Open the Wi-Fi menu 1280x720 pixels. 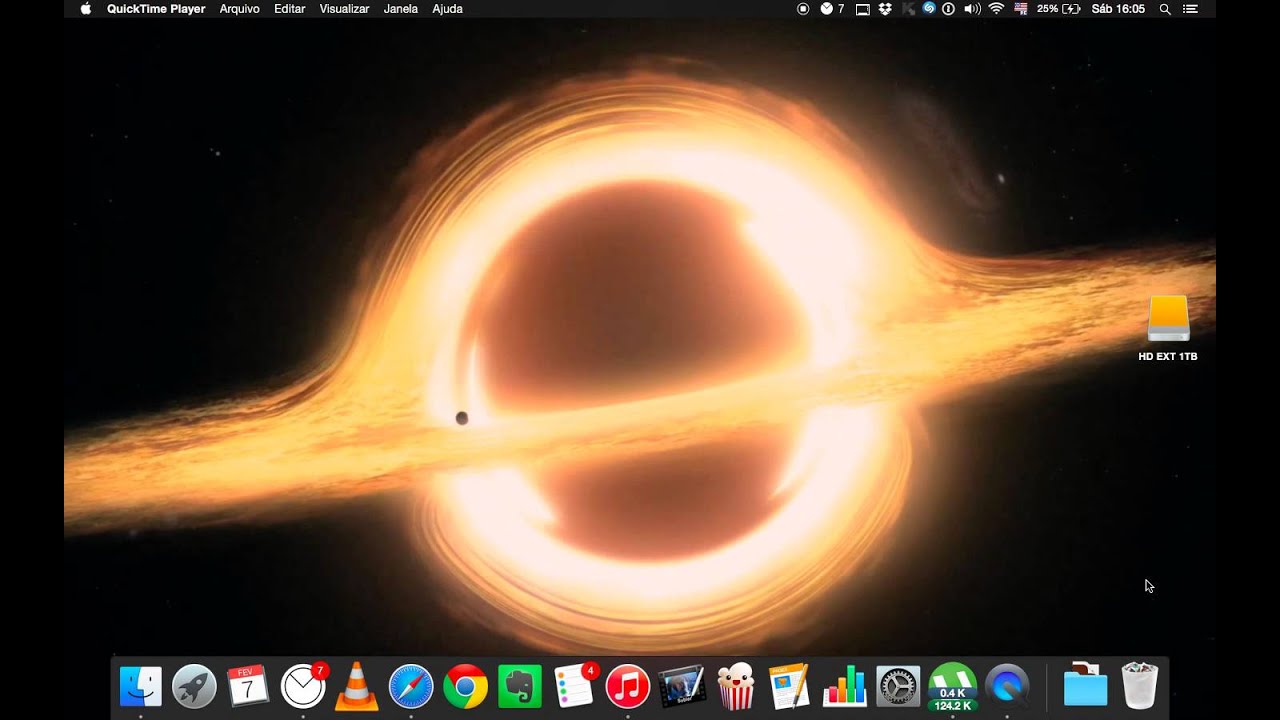coord(996,9)
